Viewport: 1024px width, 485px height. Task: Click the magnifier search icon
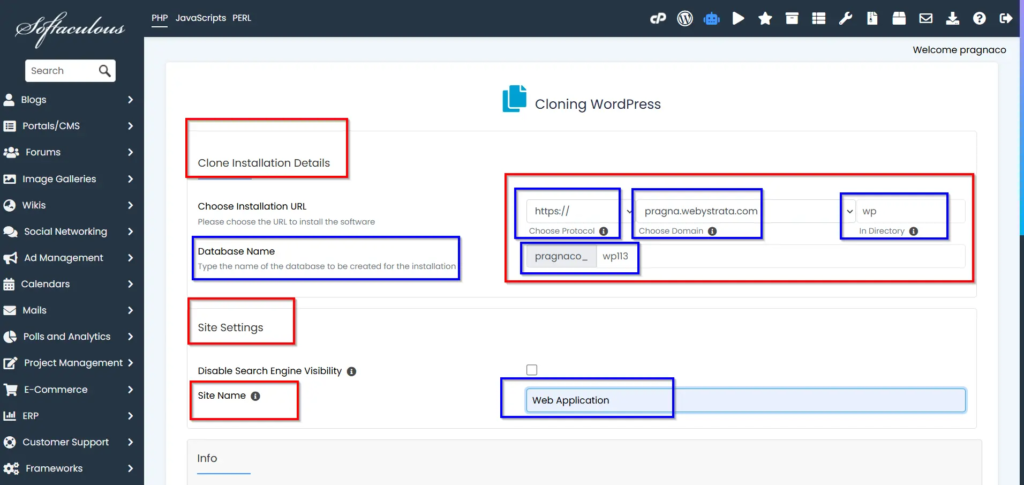104,70
